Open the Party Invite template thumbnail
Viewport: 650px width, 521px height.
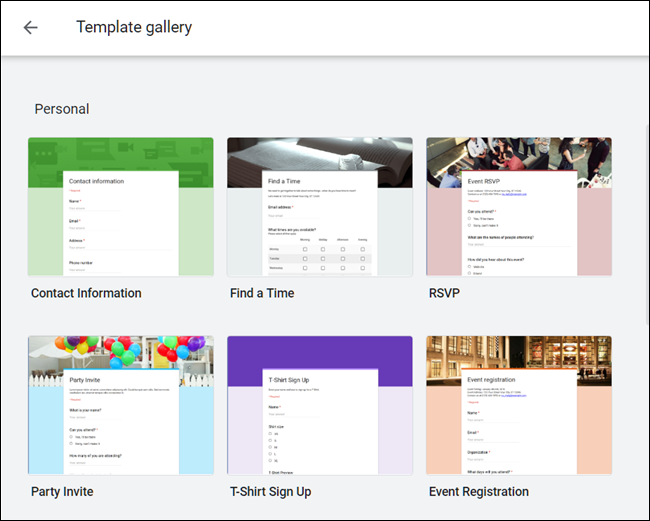pyautogui.click(x=121, y=405)
